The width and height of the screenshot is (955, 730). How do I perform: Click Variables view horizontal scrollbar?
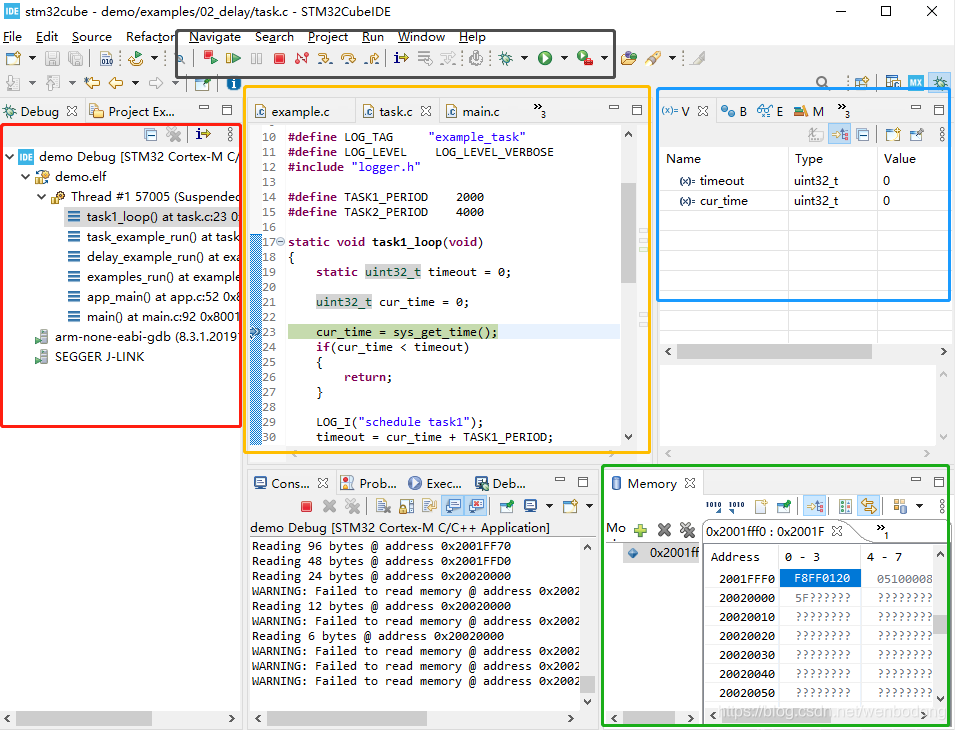(x=774, y=352)
